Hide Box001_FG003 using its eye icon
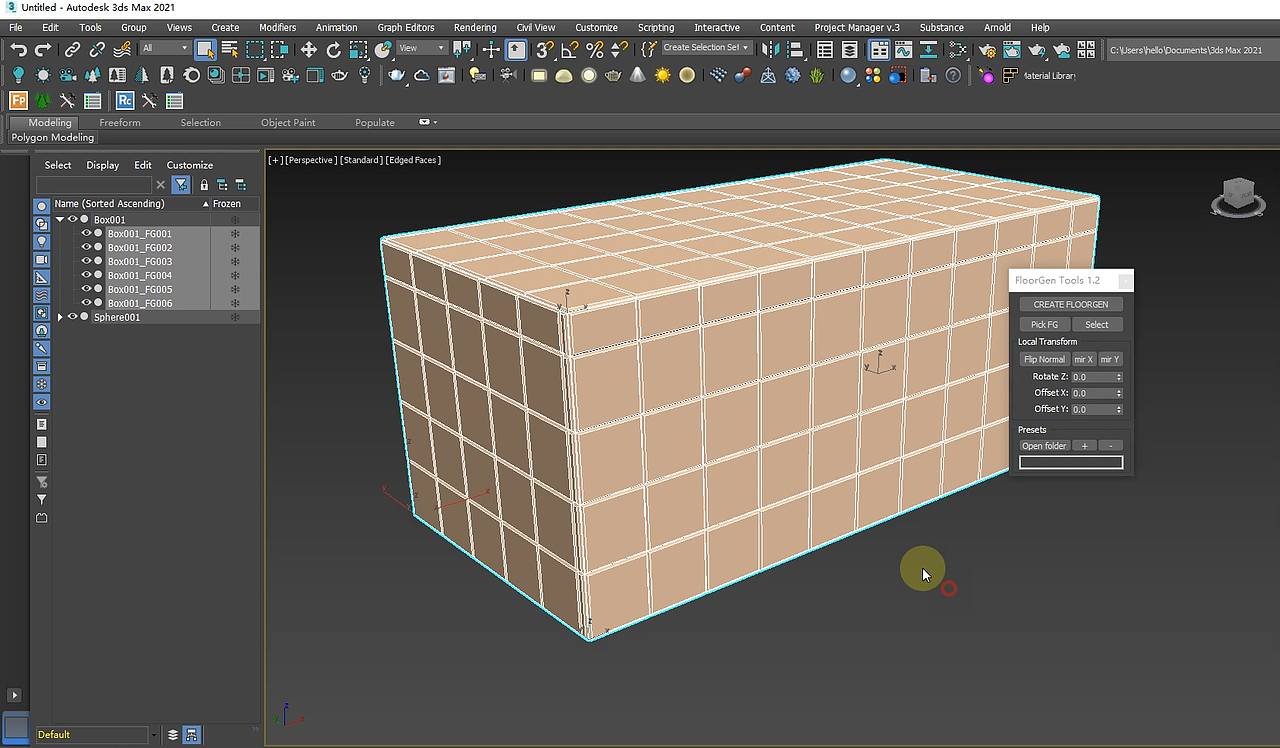The width and height of the screenshot is (1280, 748). (x=86, y=261)
